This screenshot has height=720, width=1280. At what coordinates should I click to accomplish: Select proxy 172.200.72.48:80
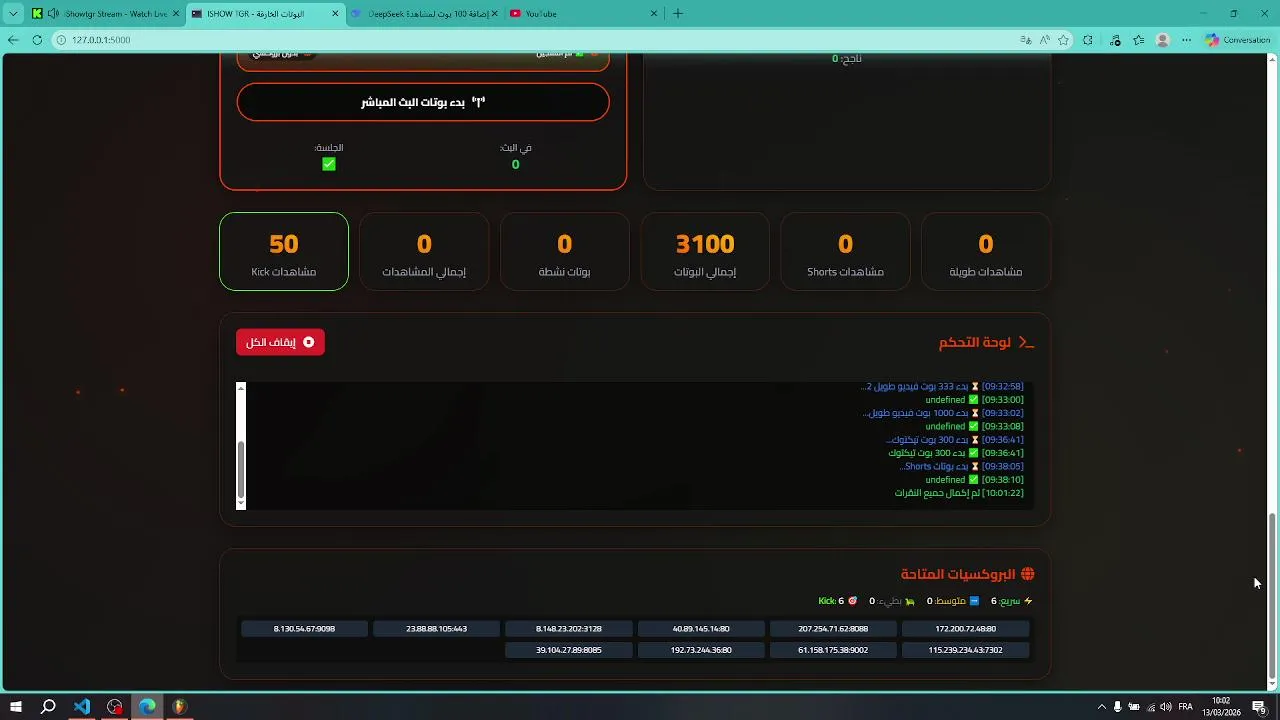coord(965,629)
